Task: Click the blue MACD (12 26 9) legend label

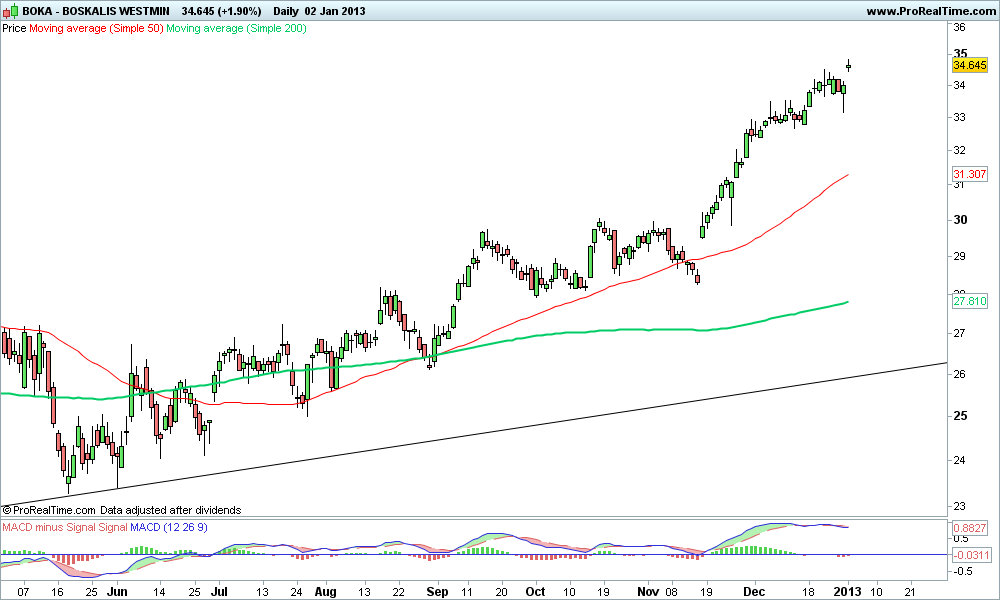Action: tap(168, 527)
